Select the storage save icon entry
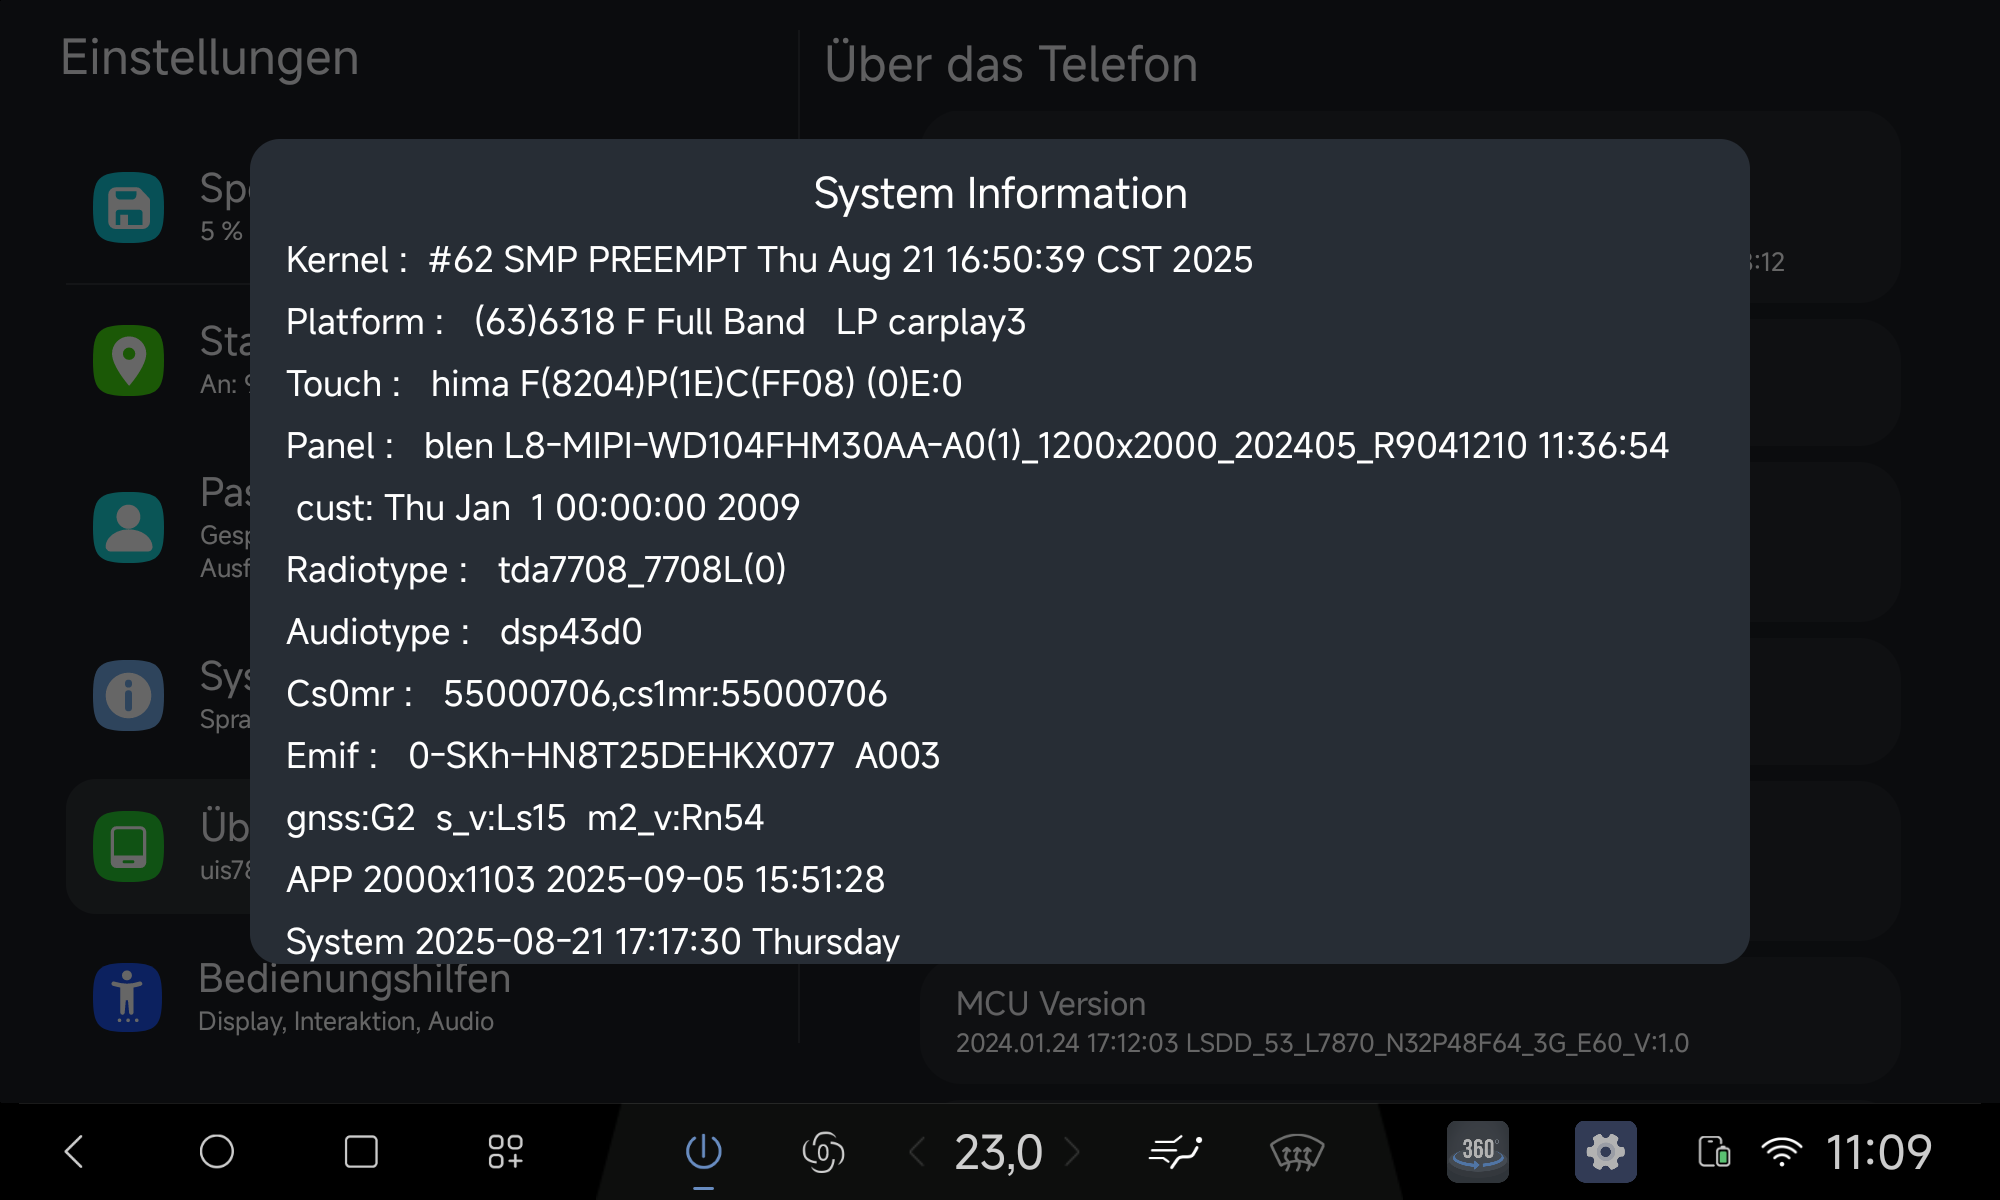Viewport: 2000px width, 1200px height. click(x=129, y=208)
